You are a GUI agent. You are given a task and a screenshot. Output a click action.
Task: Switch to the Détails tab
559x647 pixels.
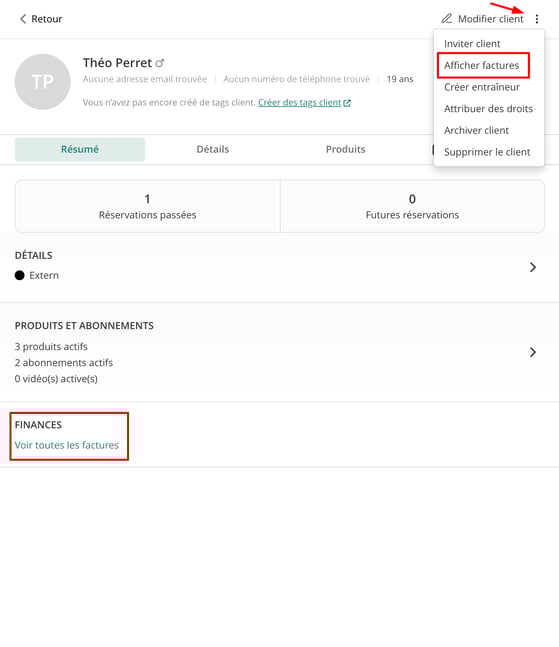[x=212, y=149]
